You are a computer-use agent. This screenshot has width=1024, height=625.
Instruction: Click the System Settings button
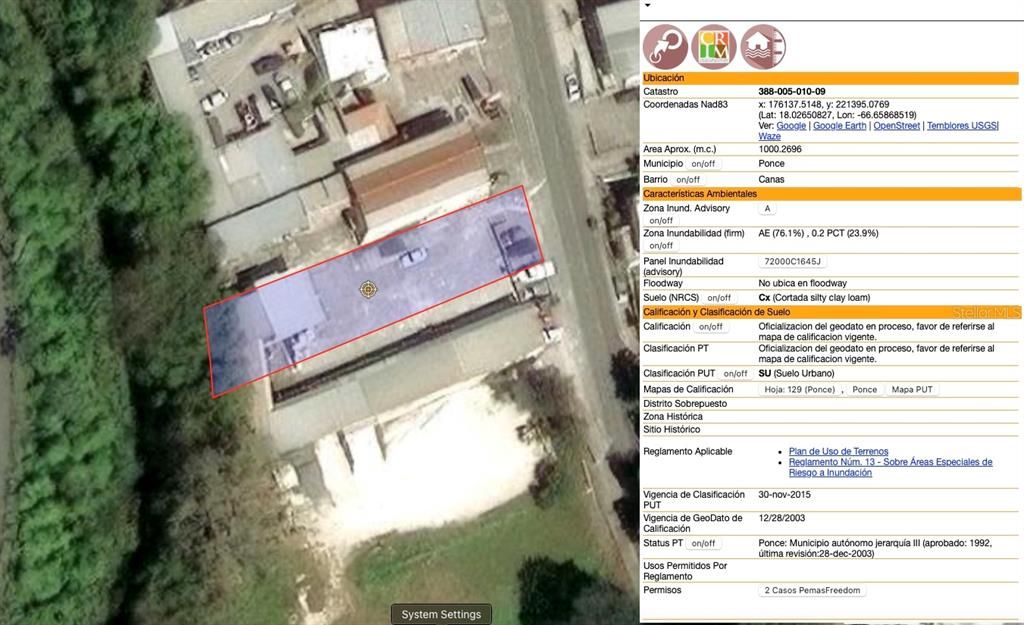(x=441, y=614)
